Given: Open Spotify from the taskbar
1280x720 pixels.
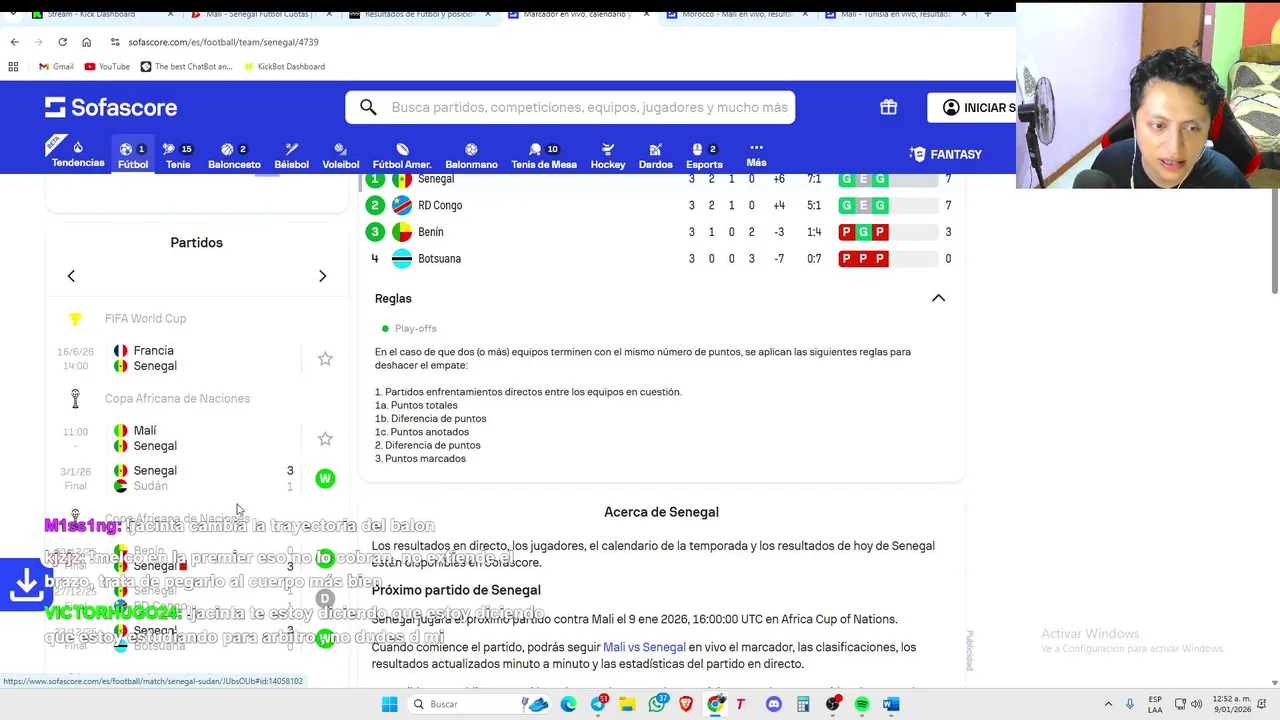Looking at the screenshot, I should point(862,704).
